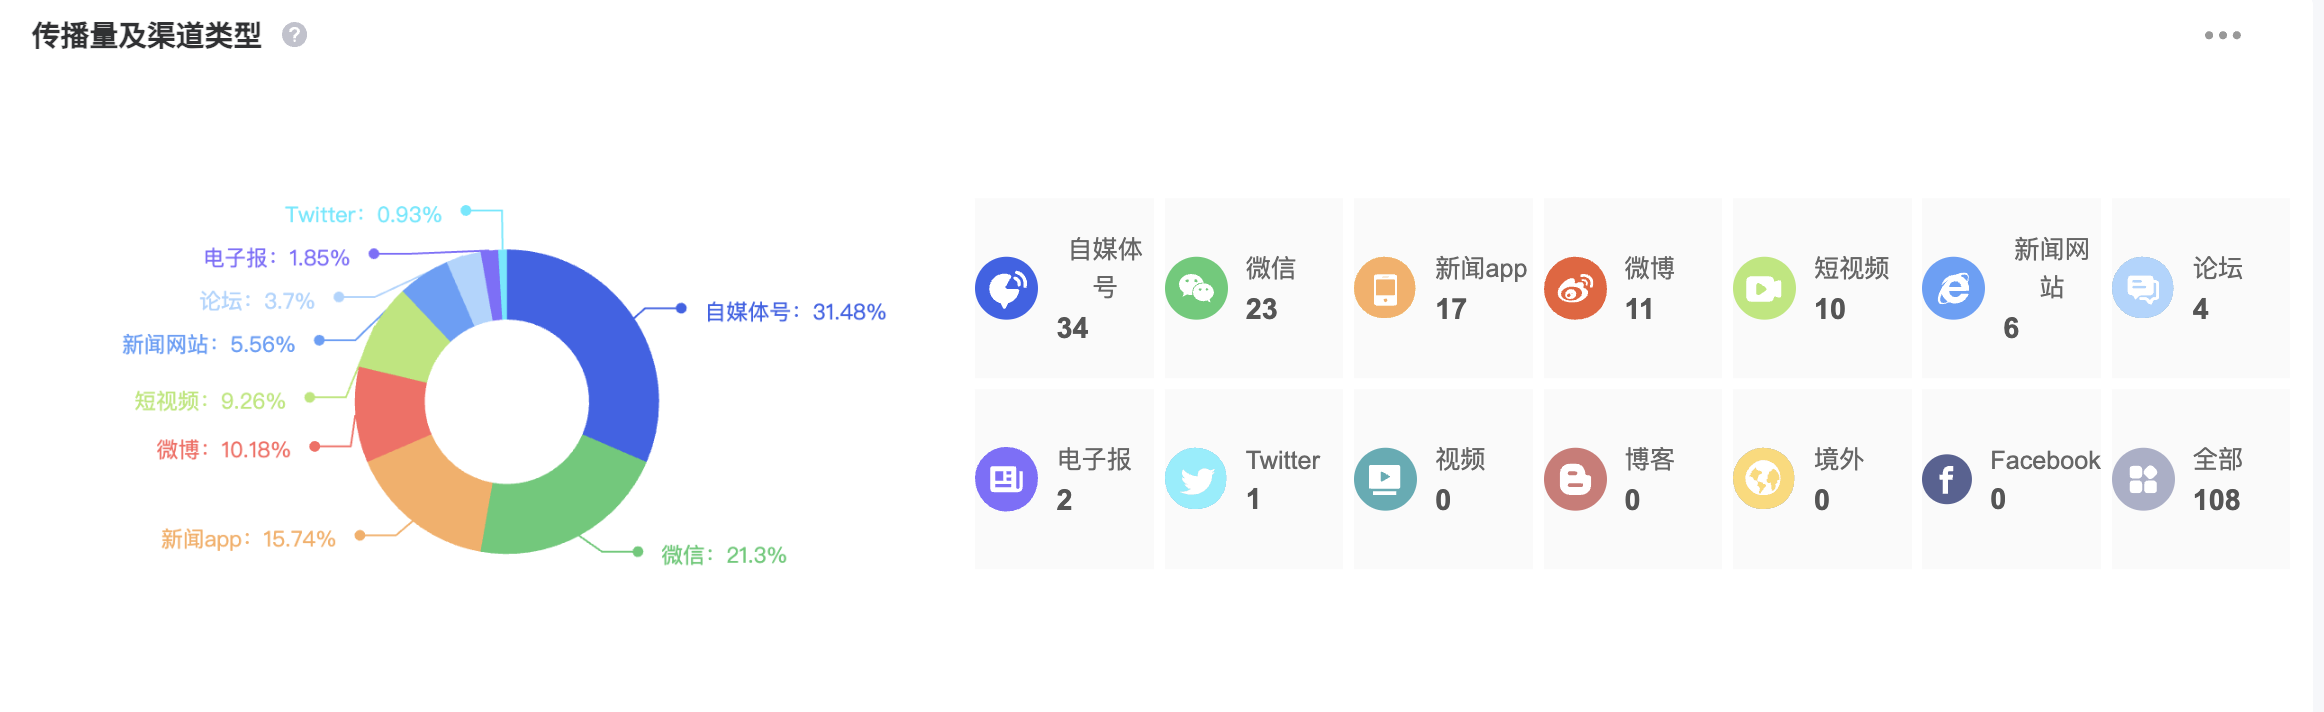Screen dimensions: 2324x712
Task: Select the 博客 channel icon
Action: 1575,479
